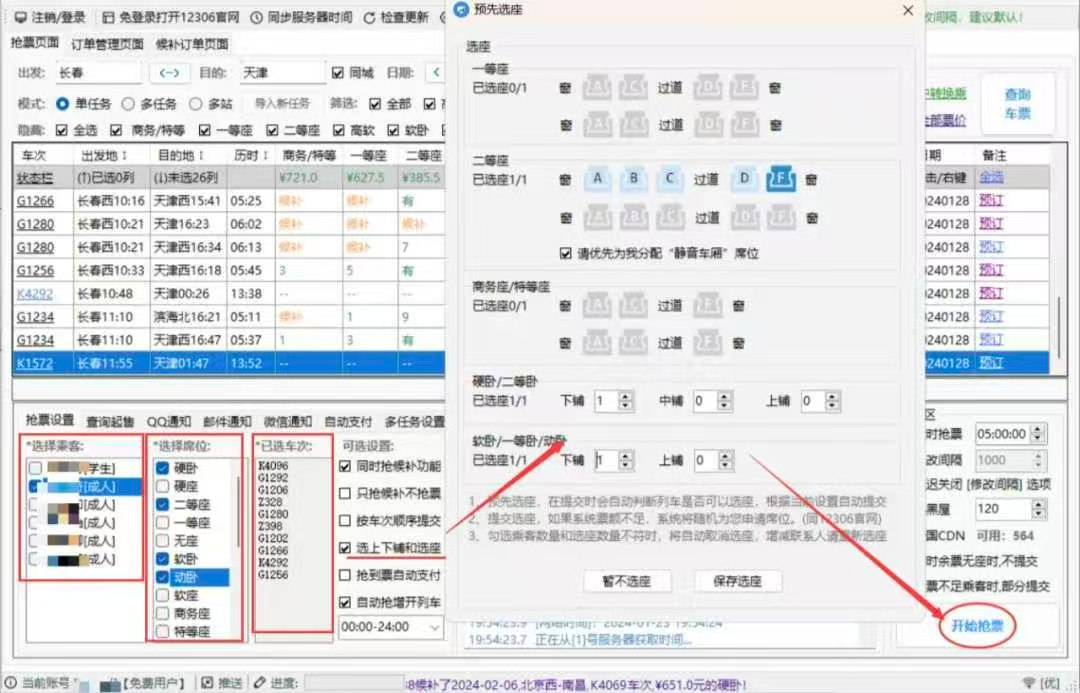Click the 保存选座 button
The image size is (1080, 693).
click(738, 581)
